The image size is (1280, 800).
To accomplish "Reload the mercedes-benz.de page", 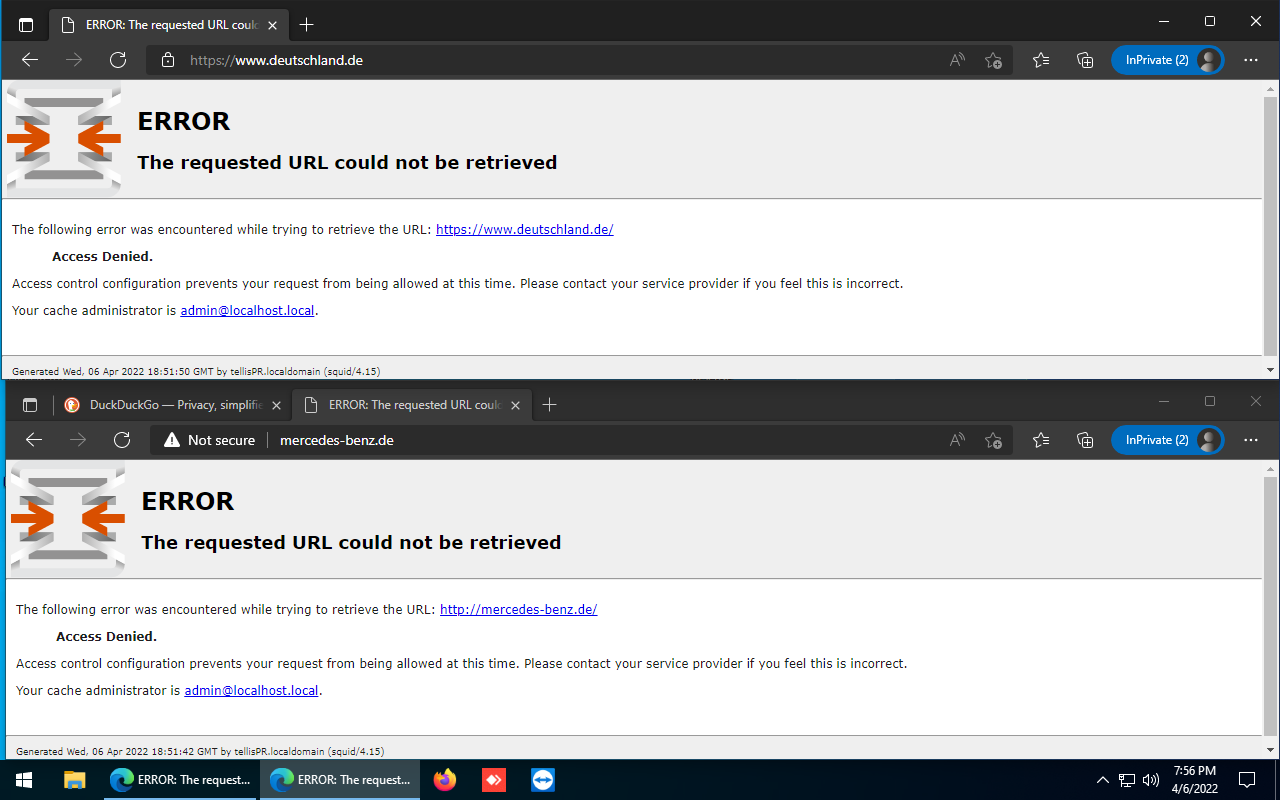I will tap(122, 440).
